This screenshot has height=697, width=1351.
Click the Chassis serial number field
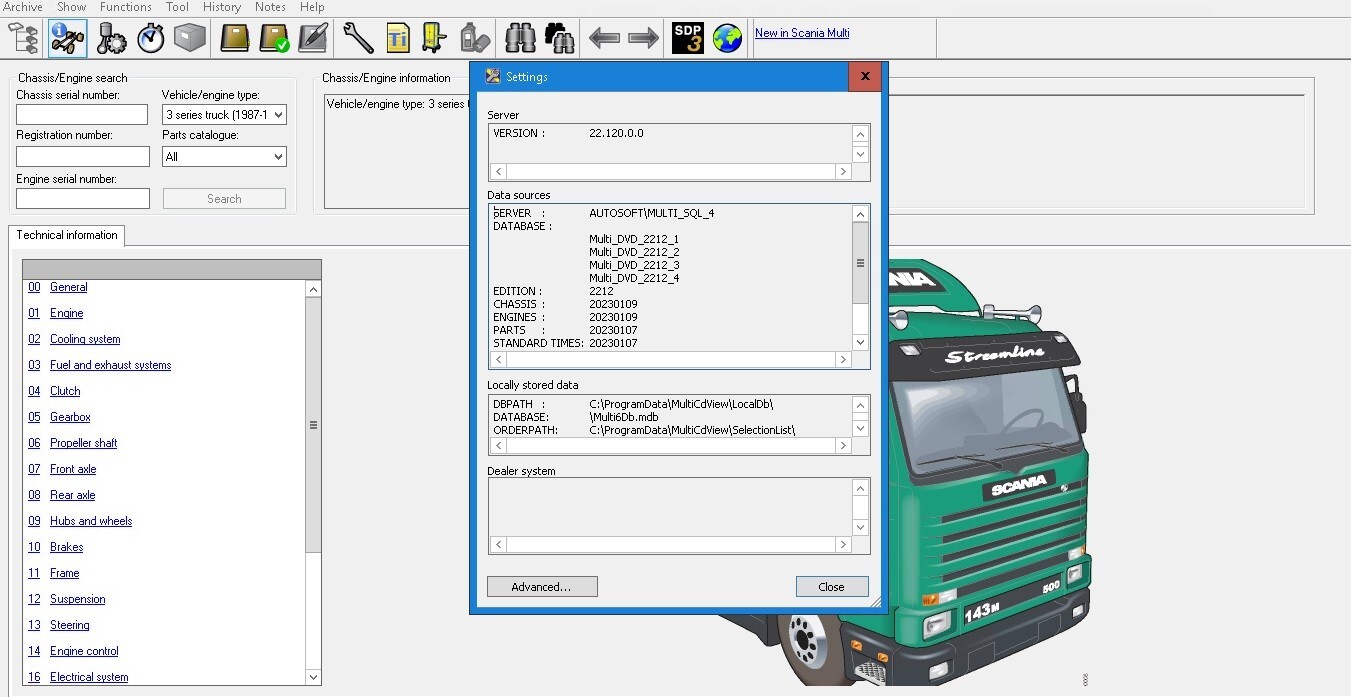click(82, 115)
